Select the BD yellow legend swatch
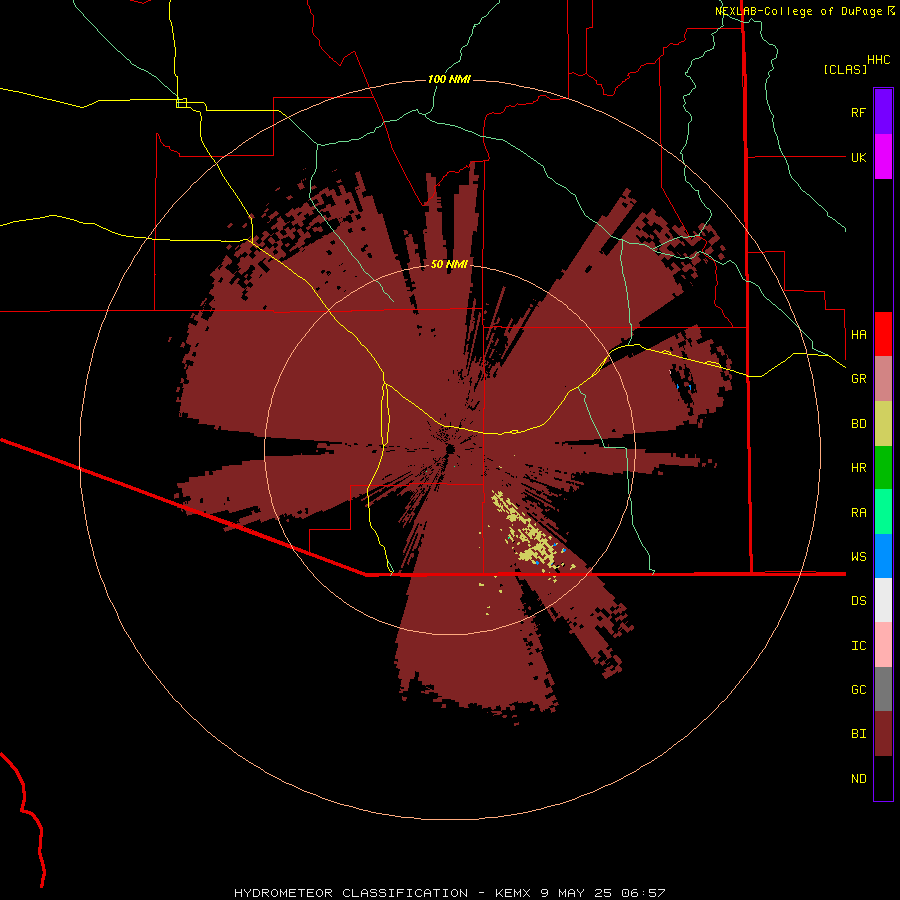 [883, 424]
